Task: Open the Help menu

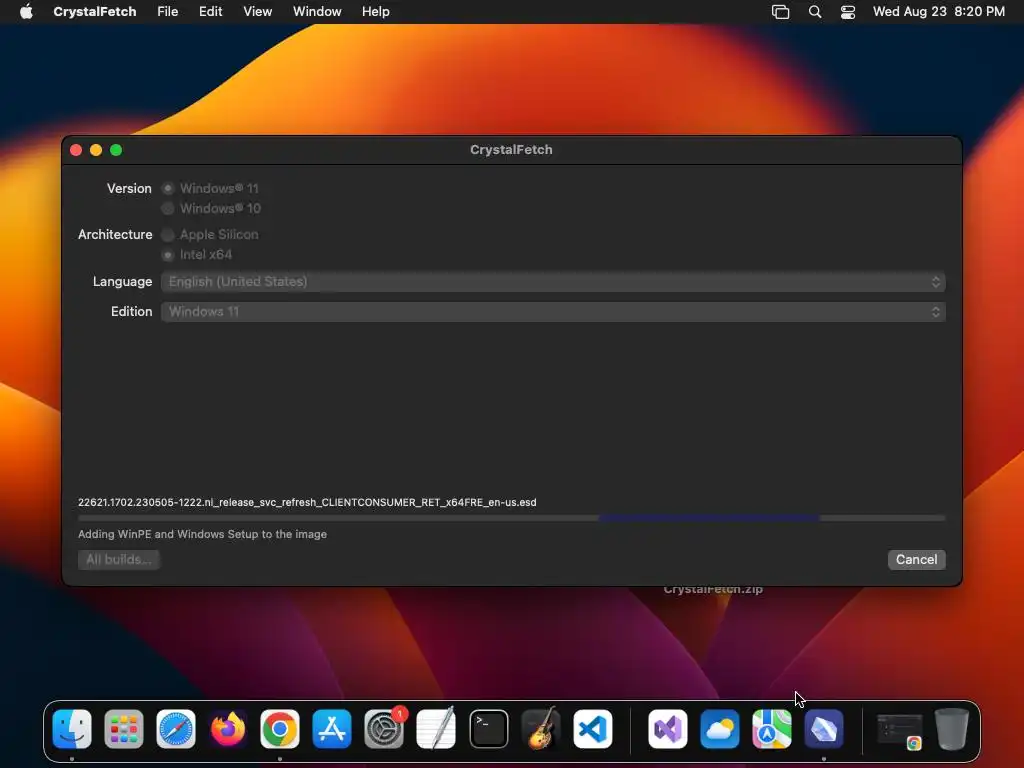Action: (x=376, y=12)
